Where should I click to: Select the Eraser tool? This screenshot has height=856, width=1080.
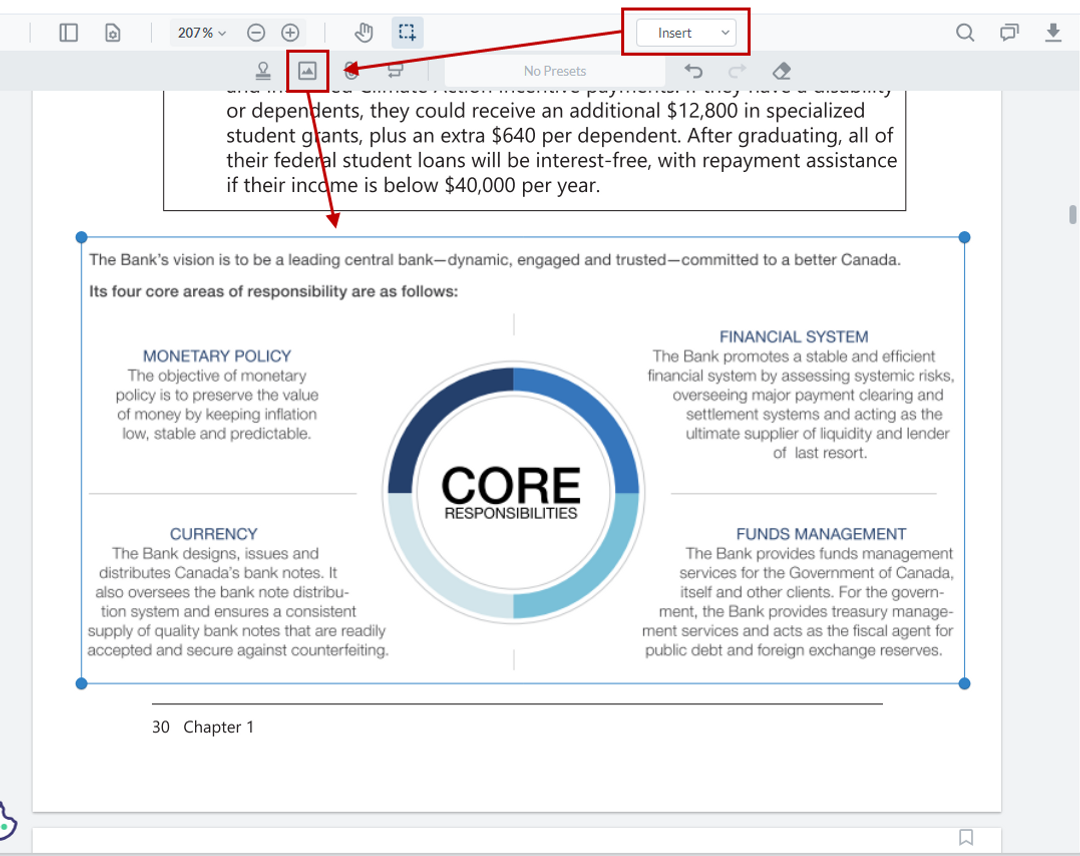(781, 70)
